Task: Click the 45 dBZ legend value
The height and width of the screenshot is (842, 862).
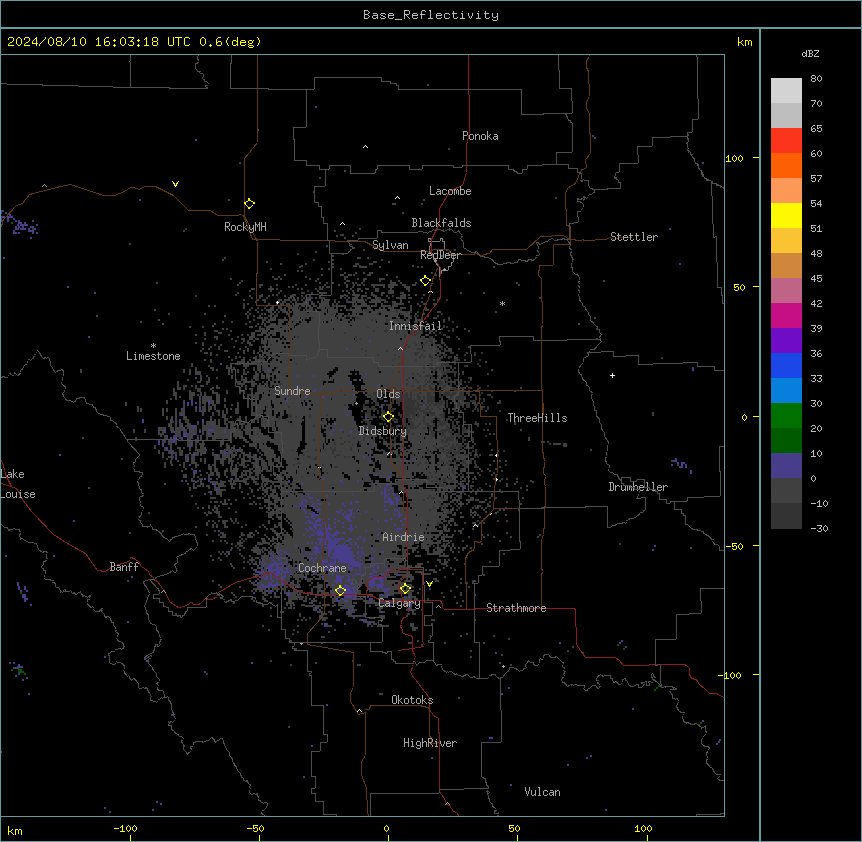Action: pos(816,278)
